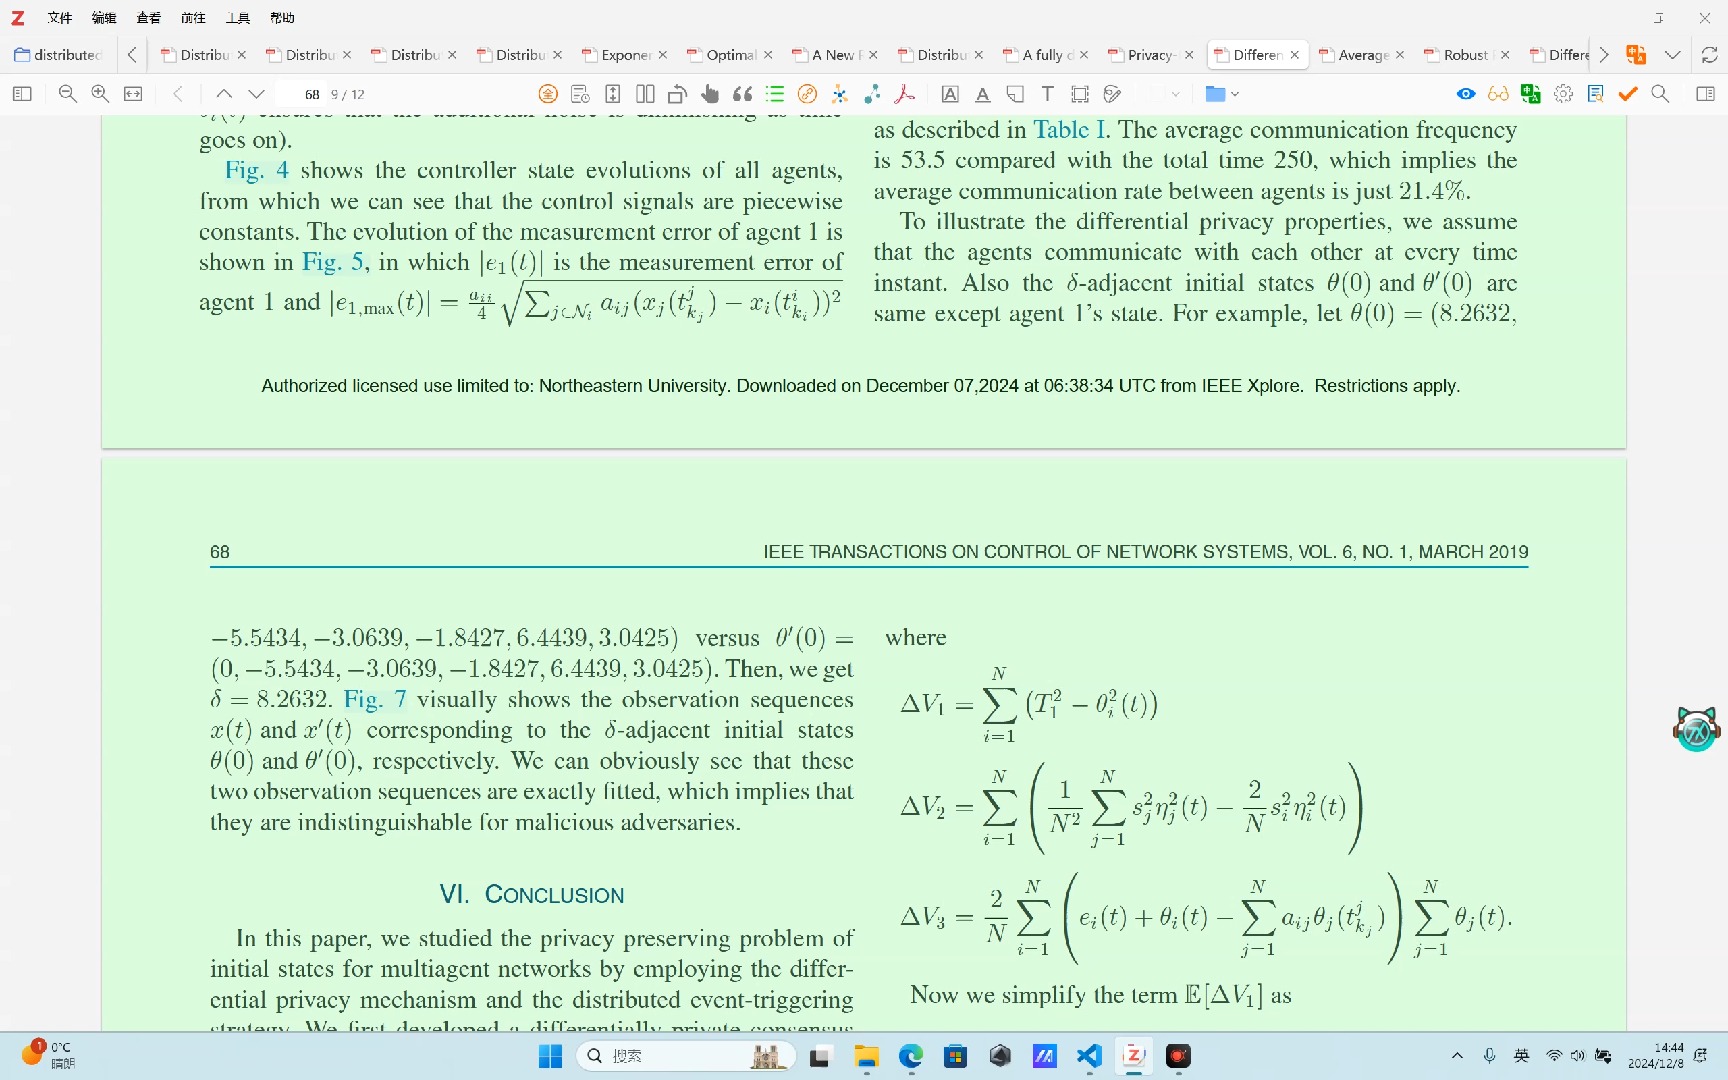Image resolution: width=1728 pixels, height=1080 pixels.
Task: Select the area selection annotation tool
Action: tap(1079, 93)
